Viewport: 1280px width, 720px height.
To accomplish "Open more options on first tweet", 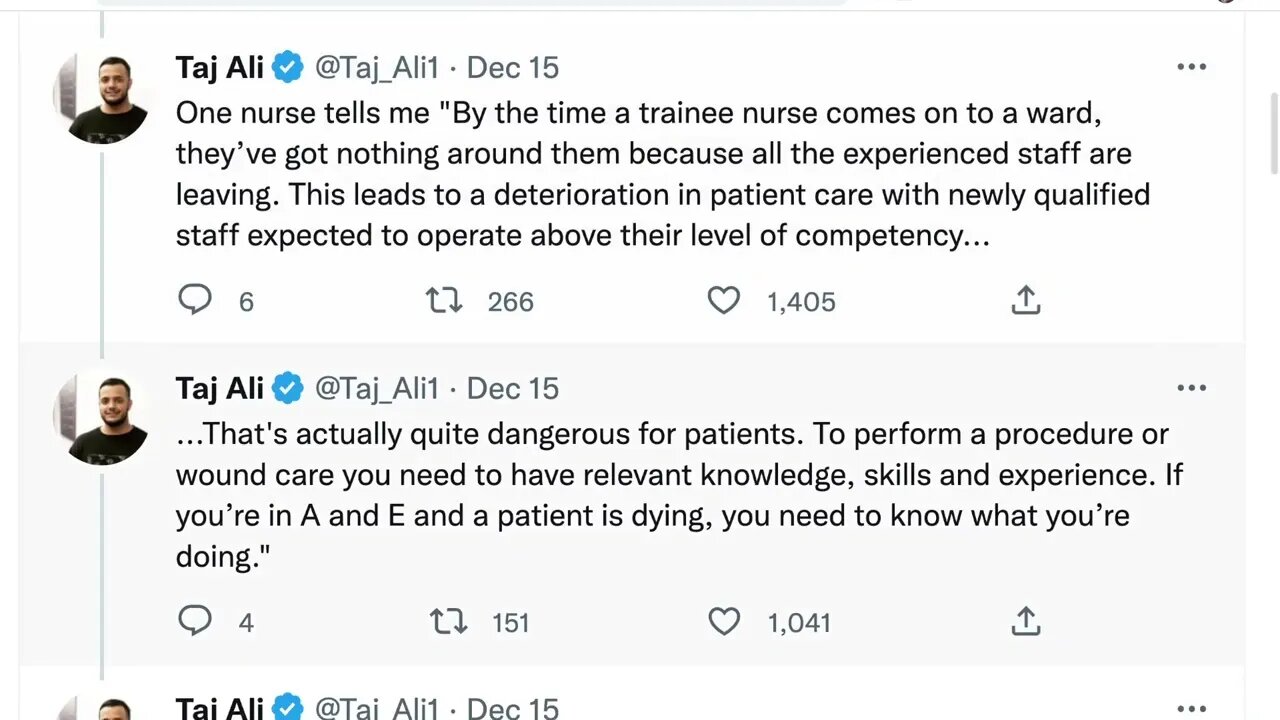I will click(x=1191, y=67).
